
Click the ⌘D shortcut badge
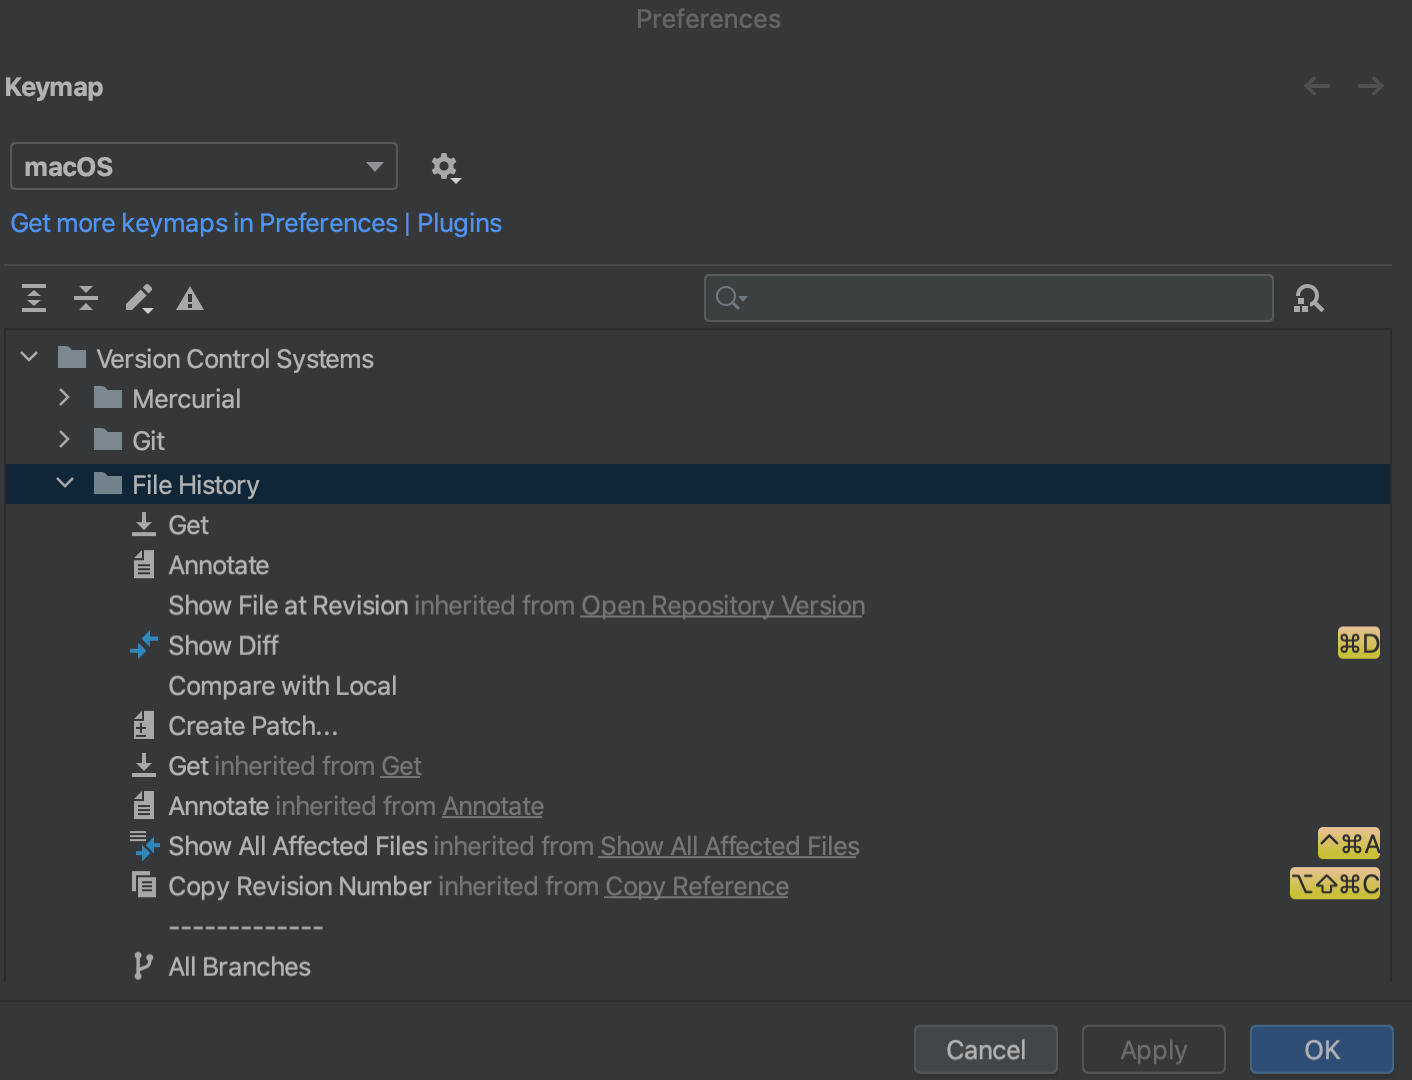click(1358, 643)
